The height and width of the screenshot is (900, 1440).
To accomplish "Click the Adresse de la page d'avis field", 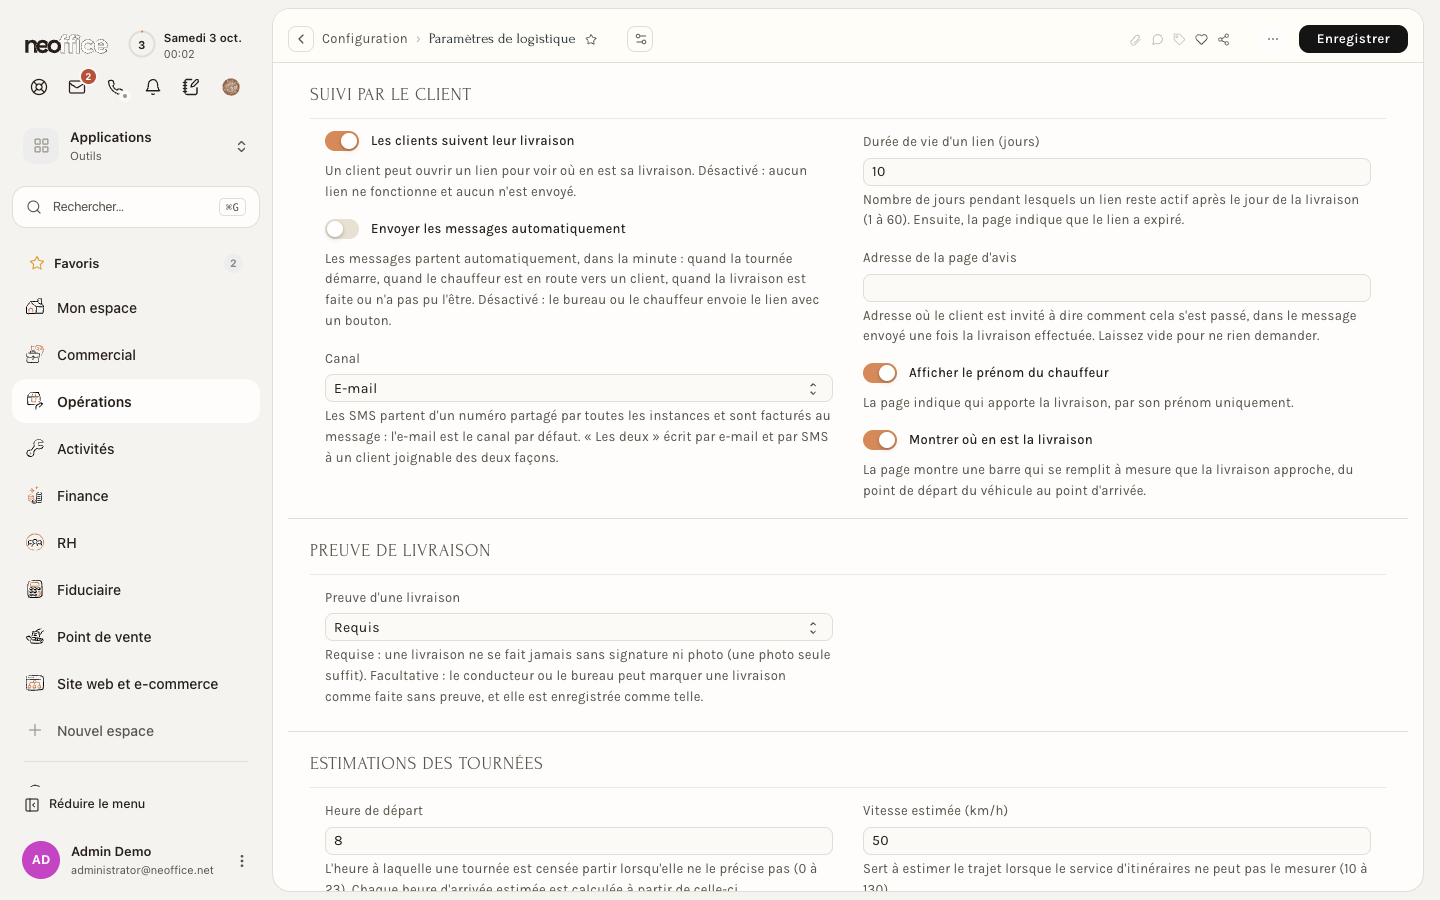I will [1116, 288].
